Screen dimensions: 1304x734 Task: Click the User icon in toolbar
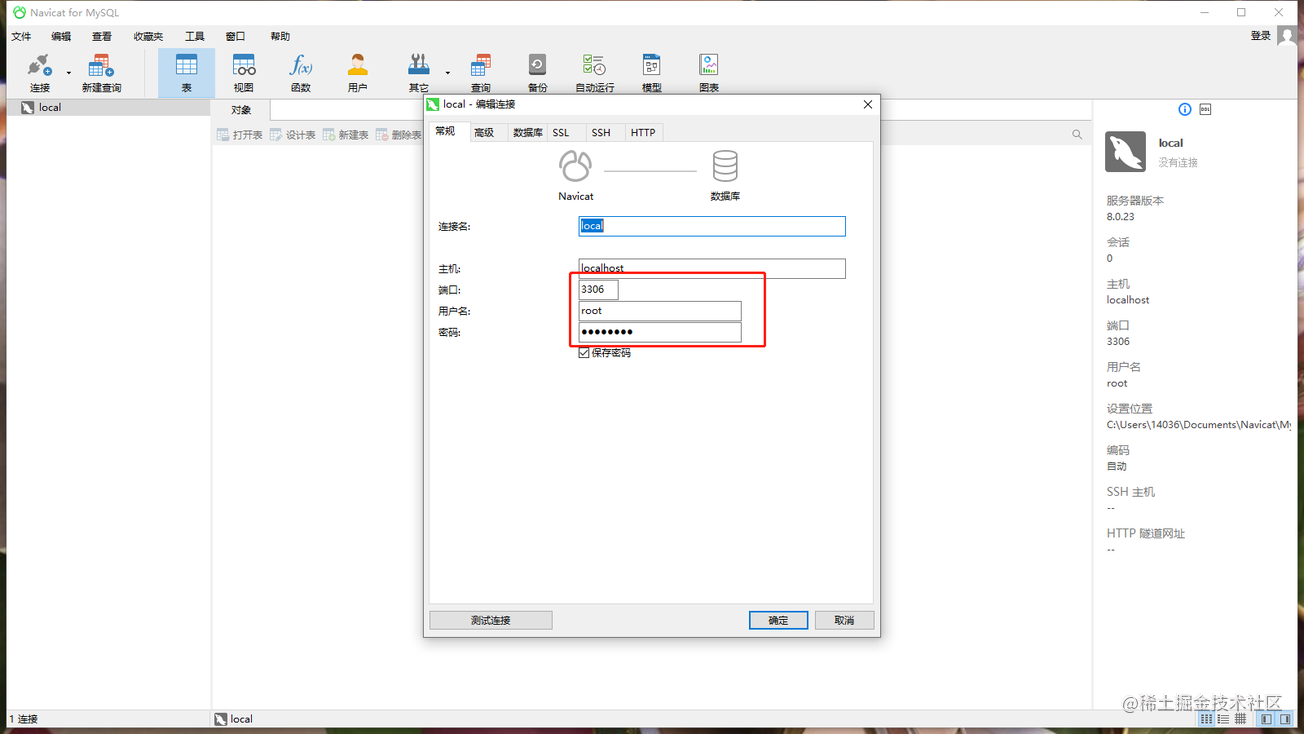(x=357, y=68)
